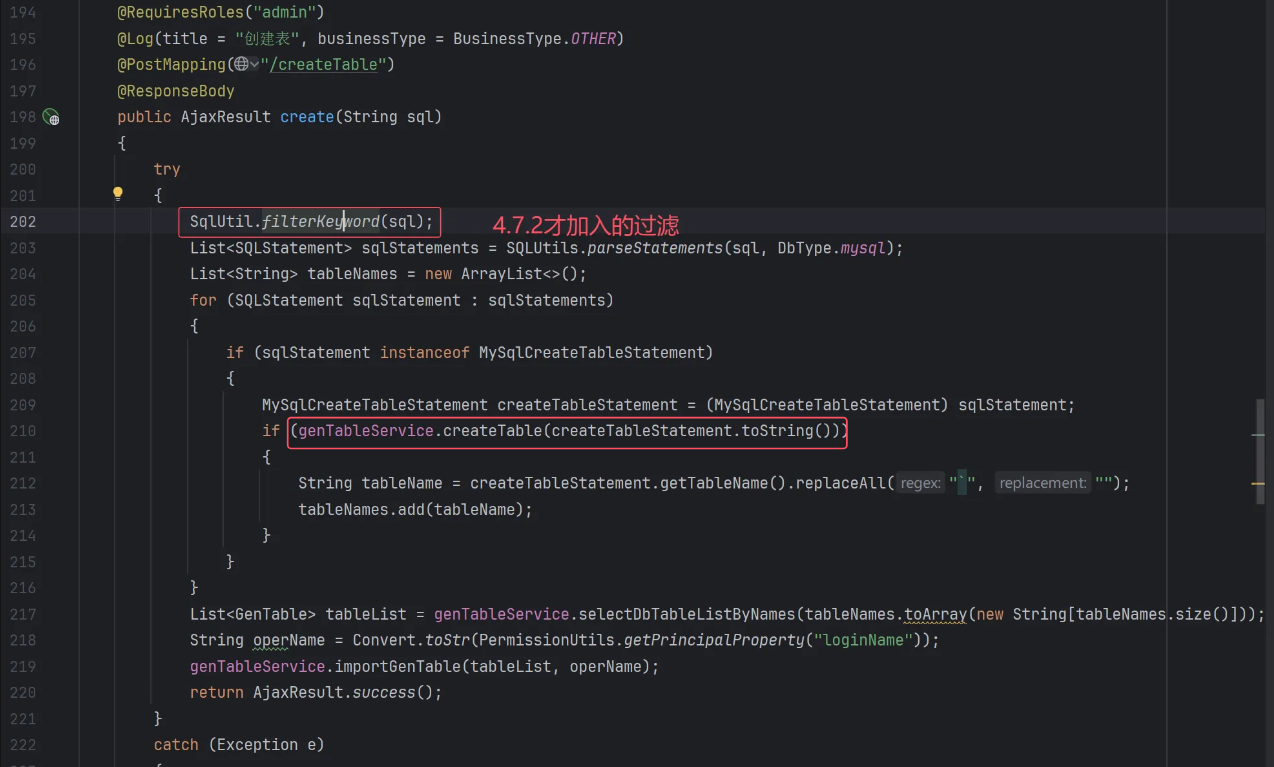Click line number 217 in the gutter
The image size is (1274, 767).
pos(22,614)
